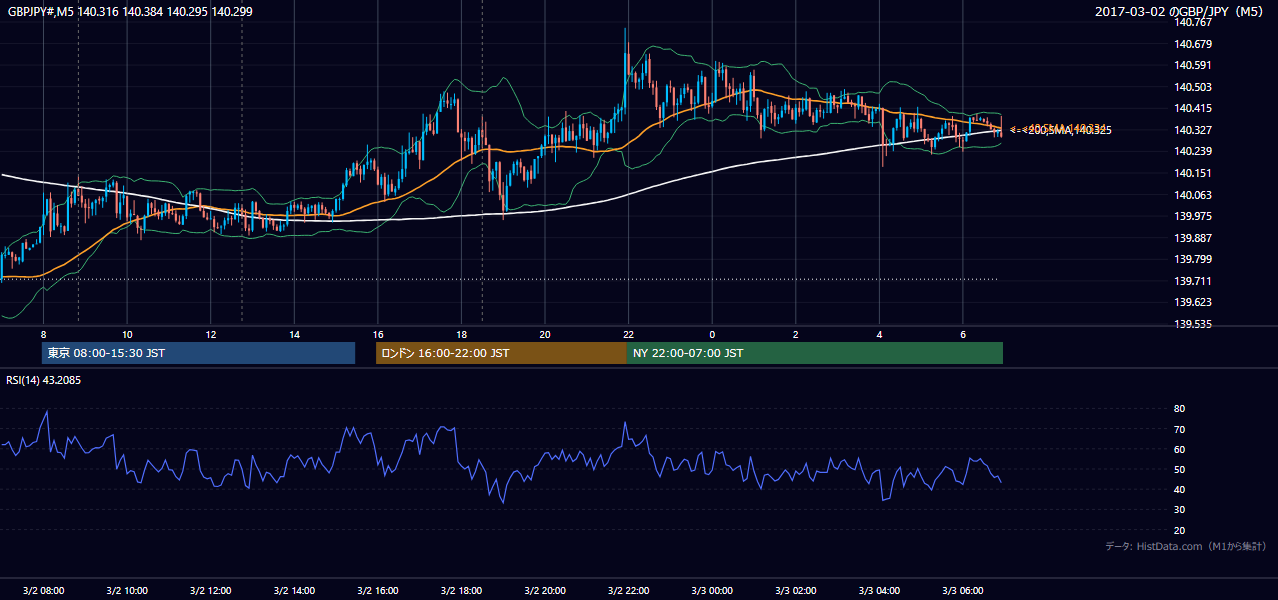
Task: Click hour tick 0 under the price chart
Action: pyautogui.click(x=712, y=334)
